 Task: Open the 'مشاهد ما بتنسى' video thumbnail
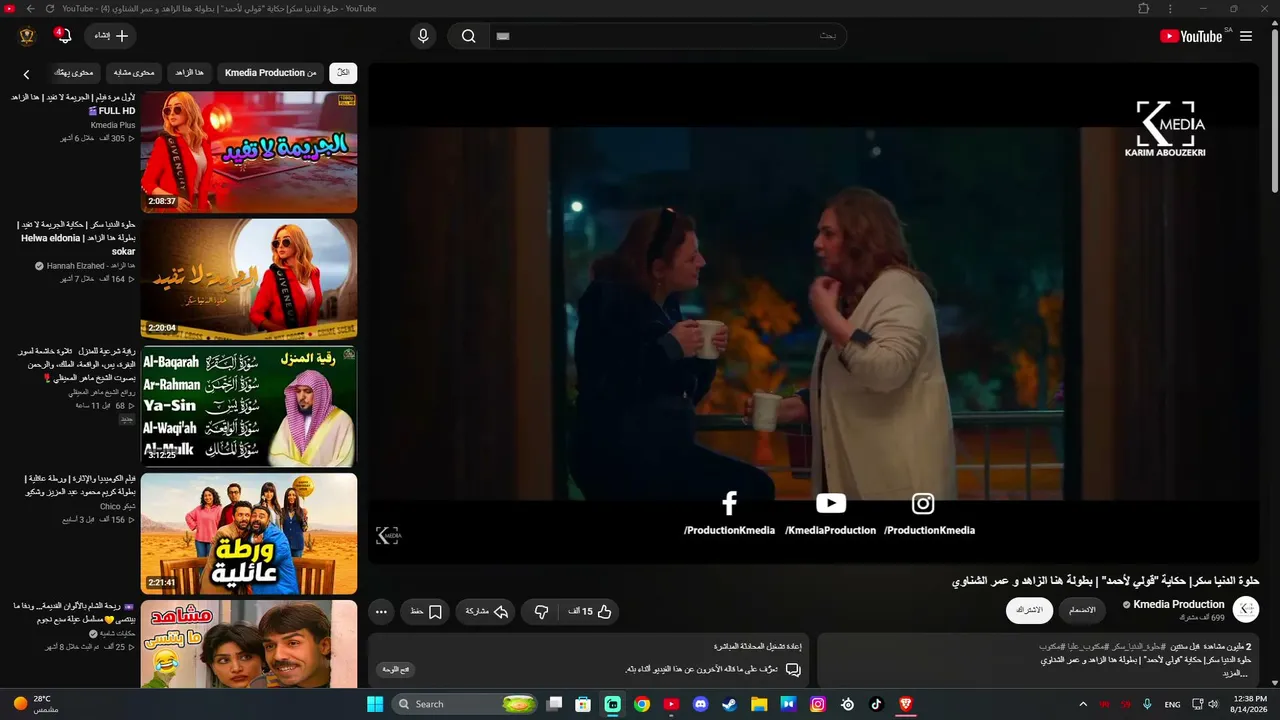[249, 644]
